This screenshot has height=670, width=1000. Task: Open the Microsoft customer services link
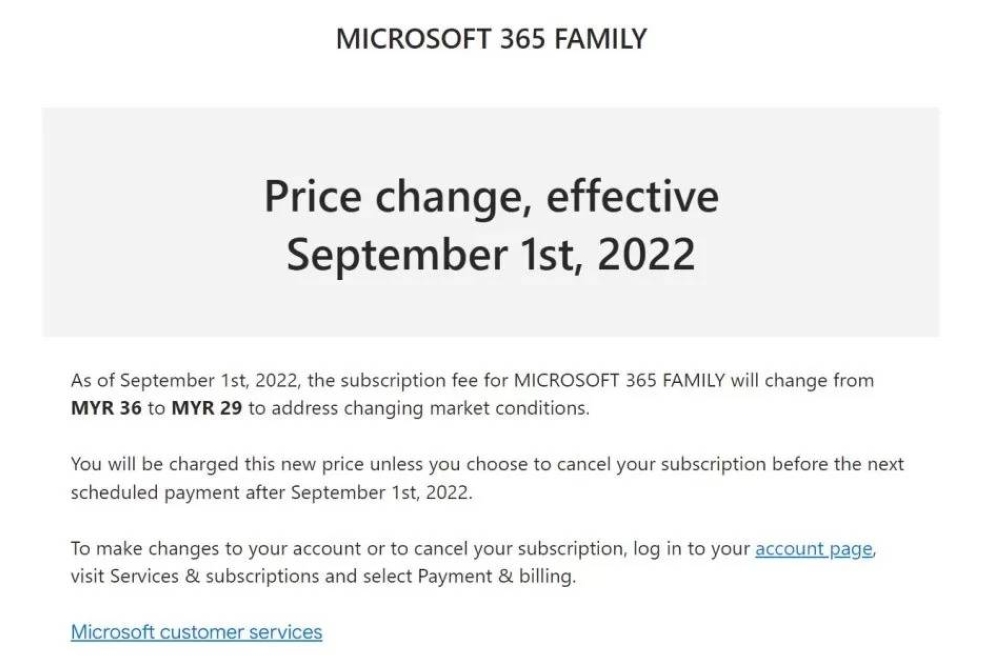pyautogui.click(x=196, y=632)
